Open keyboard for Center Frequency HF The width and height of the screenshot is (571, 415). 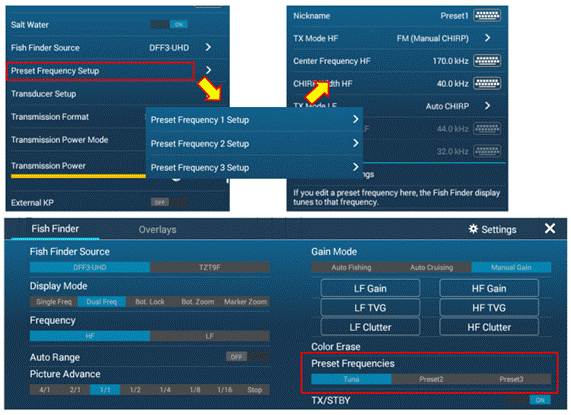487,61
